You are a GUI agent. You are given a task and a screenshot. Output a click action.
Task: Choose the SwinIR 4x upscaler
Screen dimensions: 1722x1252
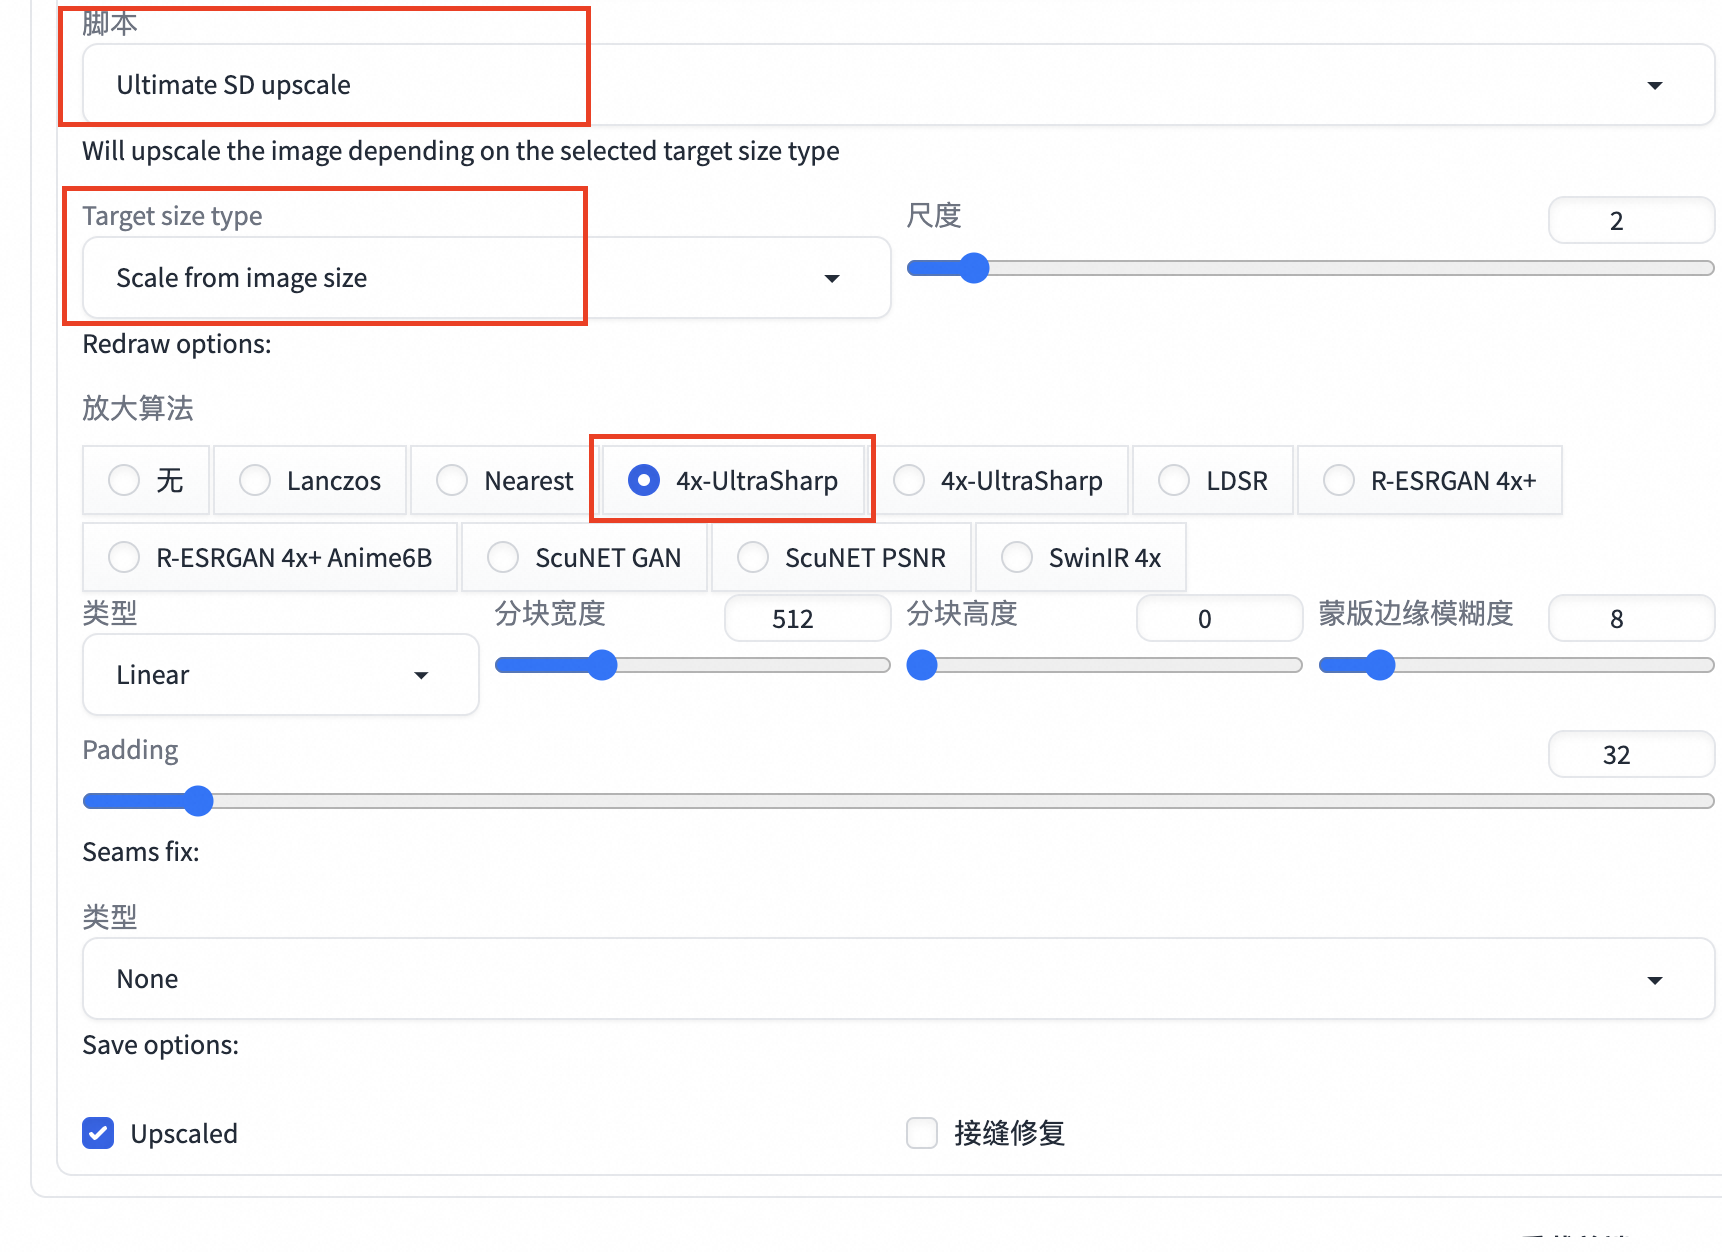coord(1017,558)
